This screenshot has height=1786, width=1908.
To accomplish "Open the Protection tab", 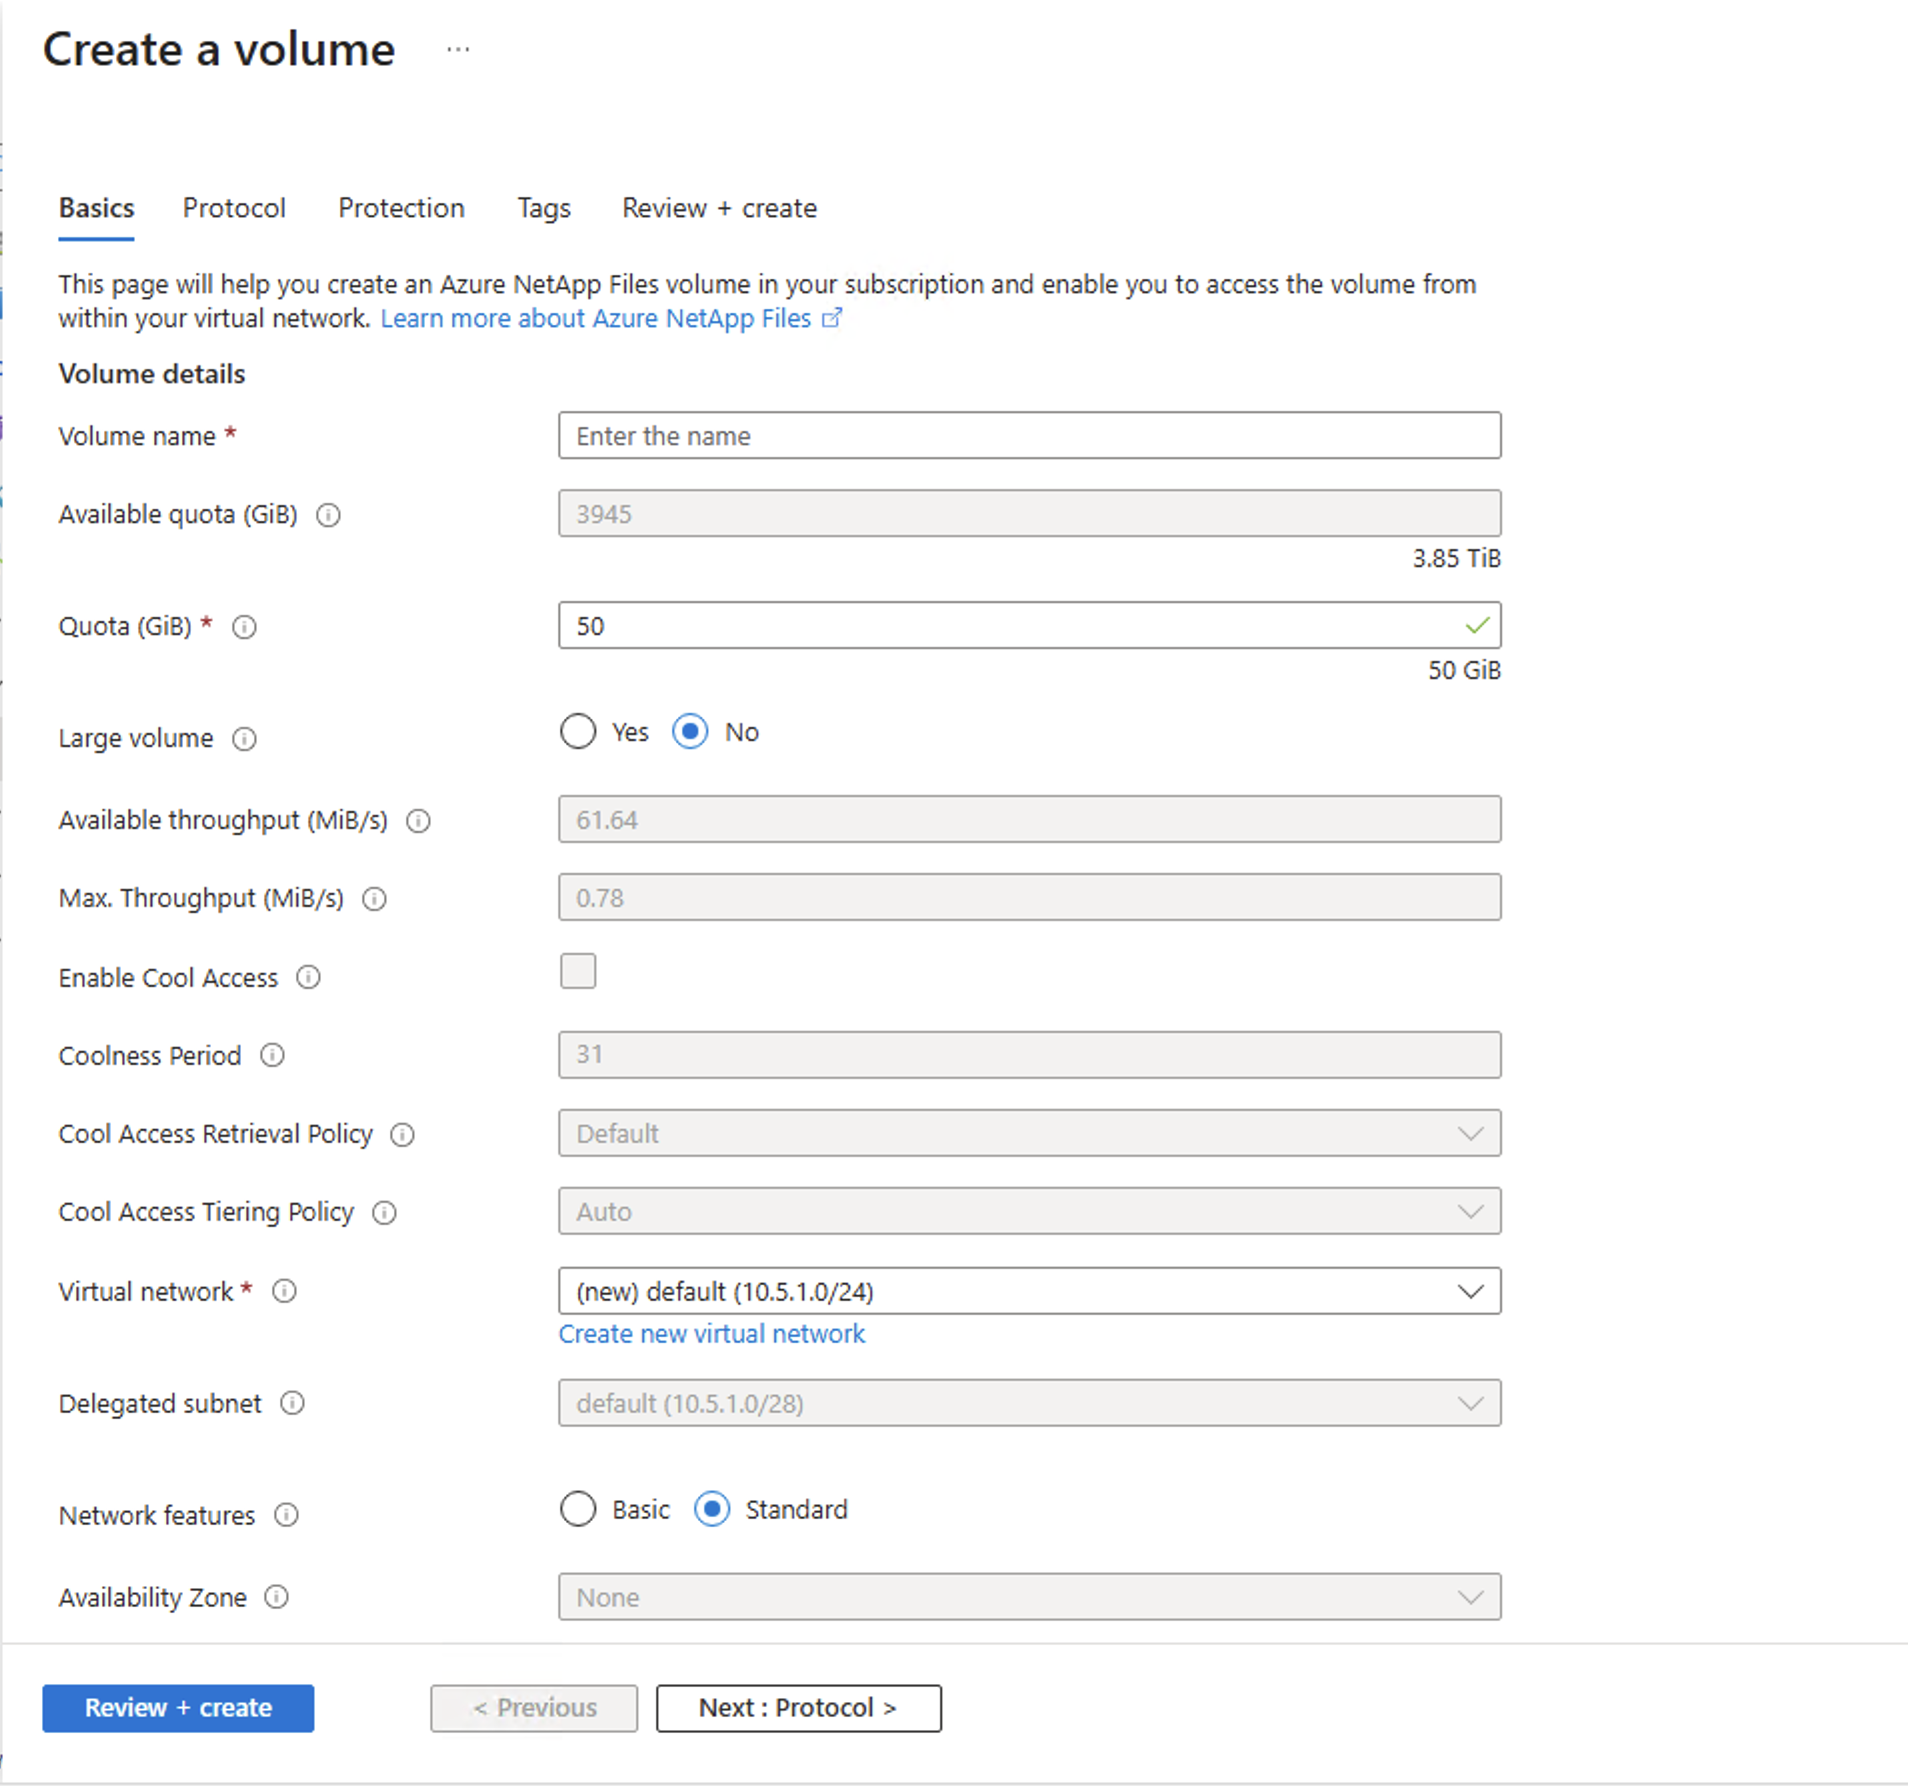I will pos(401,208).
